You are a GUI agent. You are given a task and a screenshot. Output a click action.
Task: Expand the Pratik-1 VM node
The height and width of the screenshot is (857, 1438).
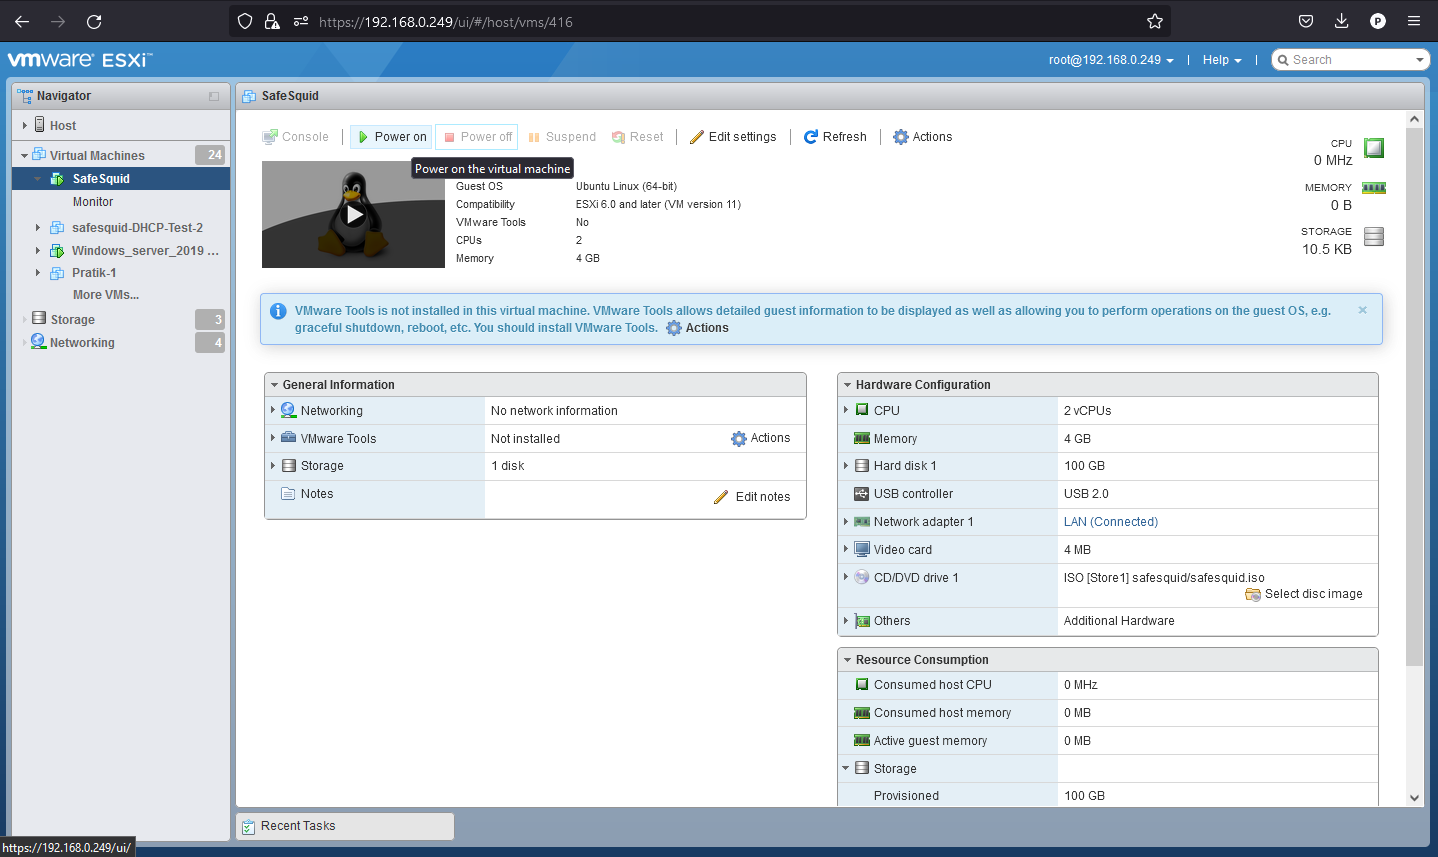click(38, 272)
